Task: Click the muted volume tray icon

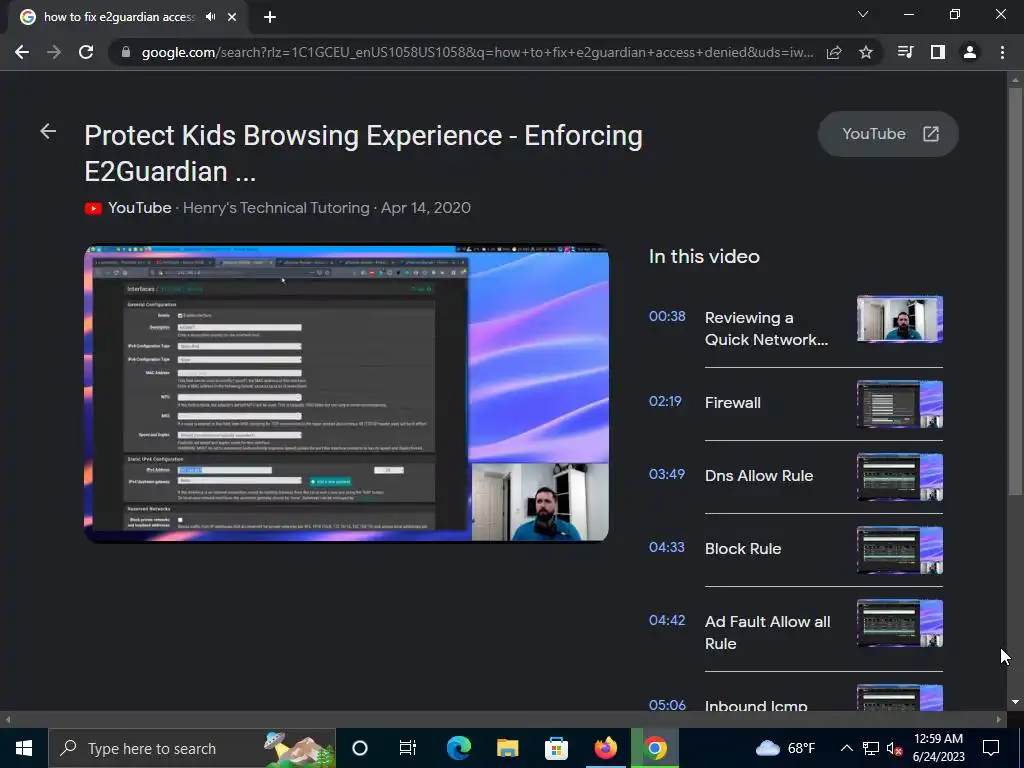Action: 894,748
